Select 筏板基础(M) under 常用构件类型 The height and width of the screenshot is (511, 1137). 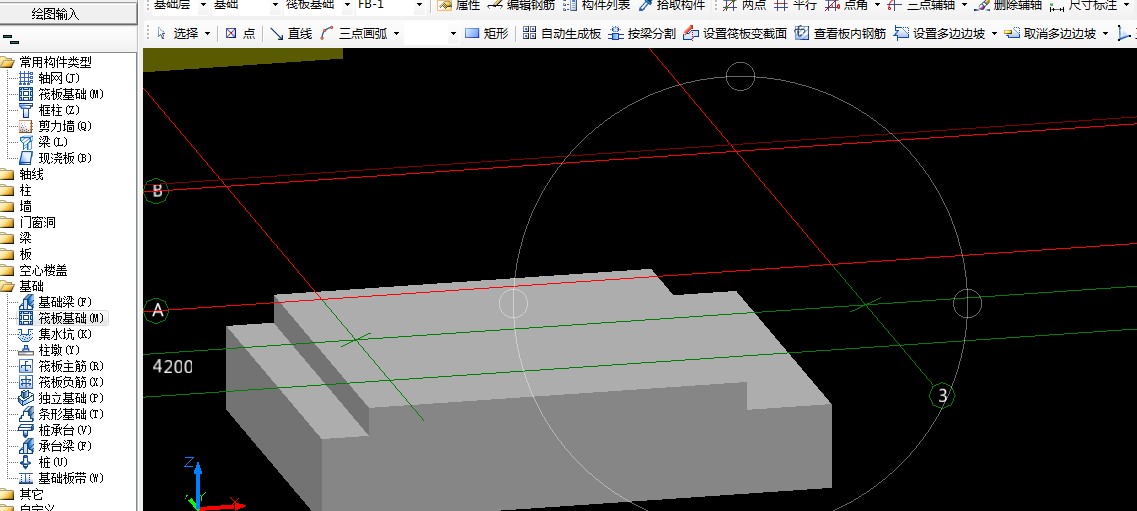tap(62, 94)
